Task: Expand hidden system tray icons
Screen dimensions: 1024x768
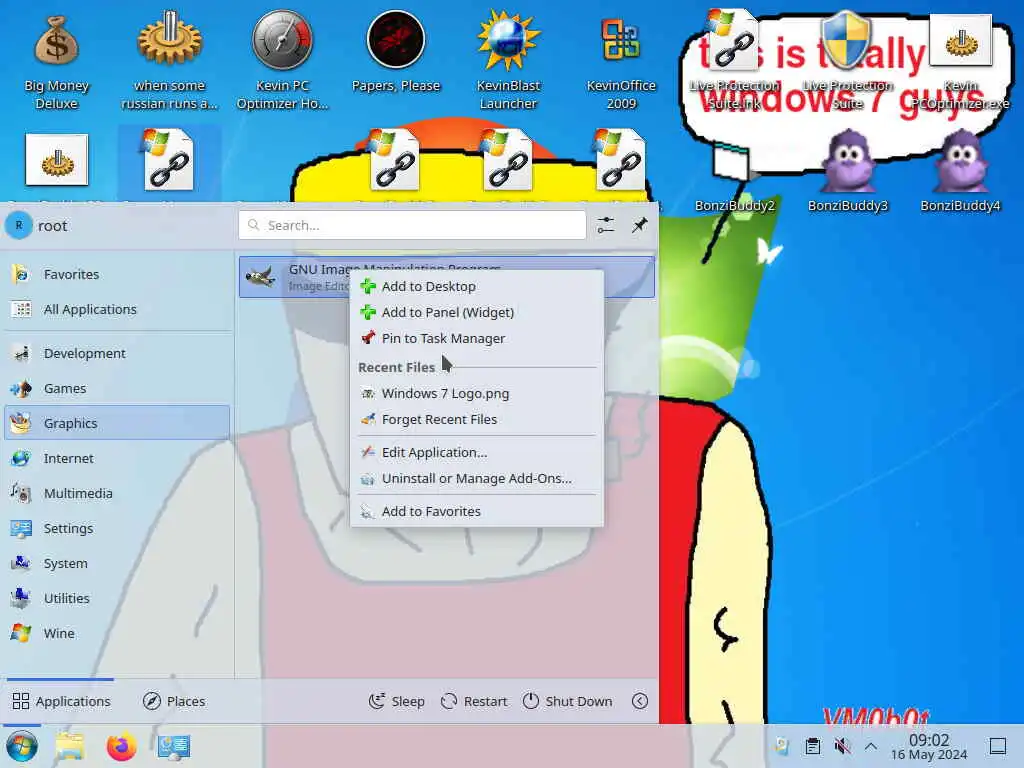Action: pyautogui.click(x=871, y=746)
